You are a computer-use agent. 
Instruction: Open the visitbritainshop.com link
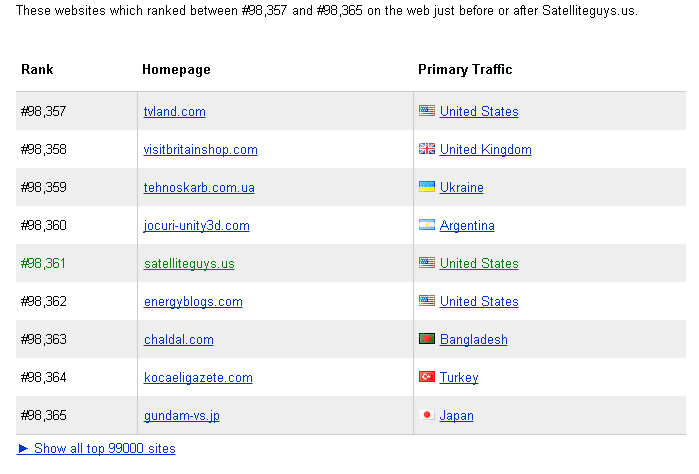point(201,149)
